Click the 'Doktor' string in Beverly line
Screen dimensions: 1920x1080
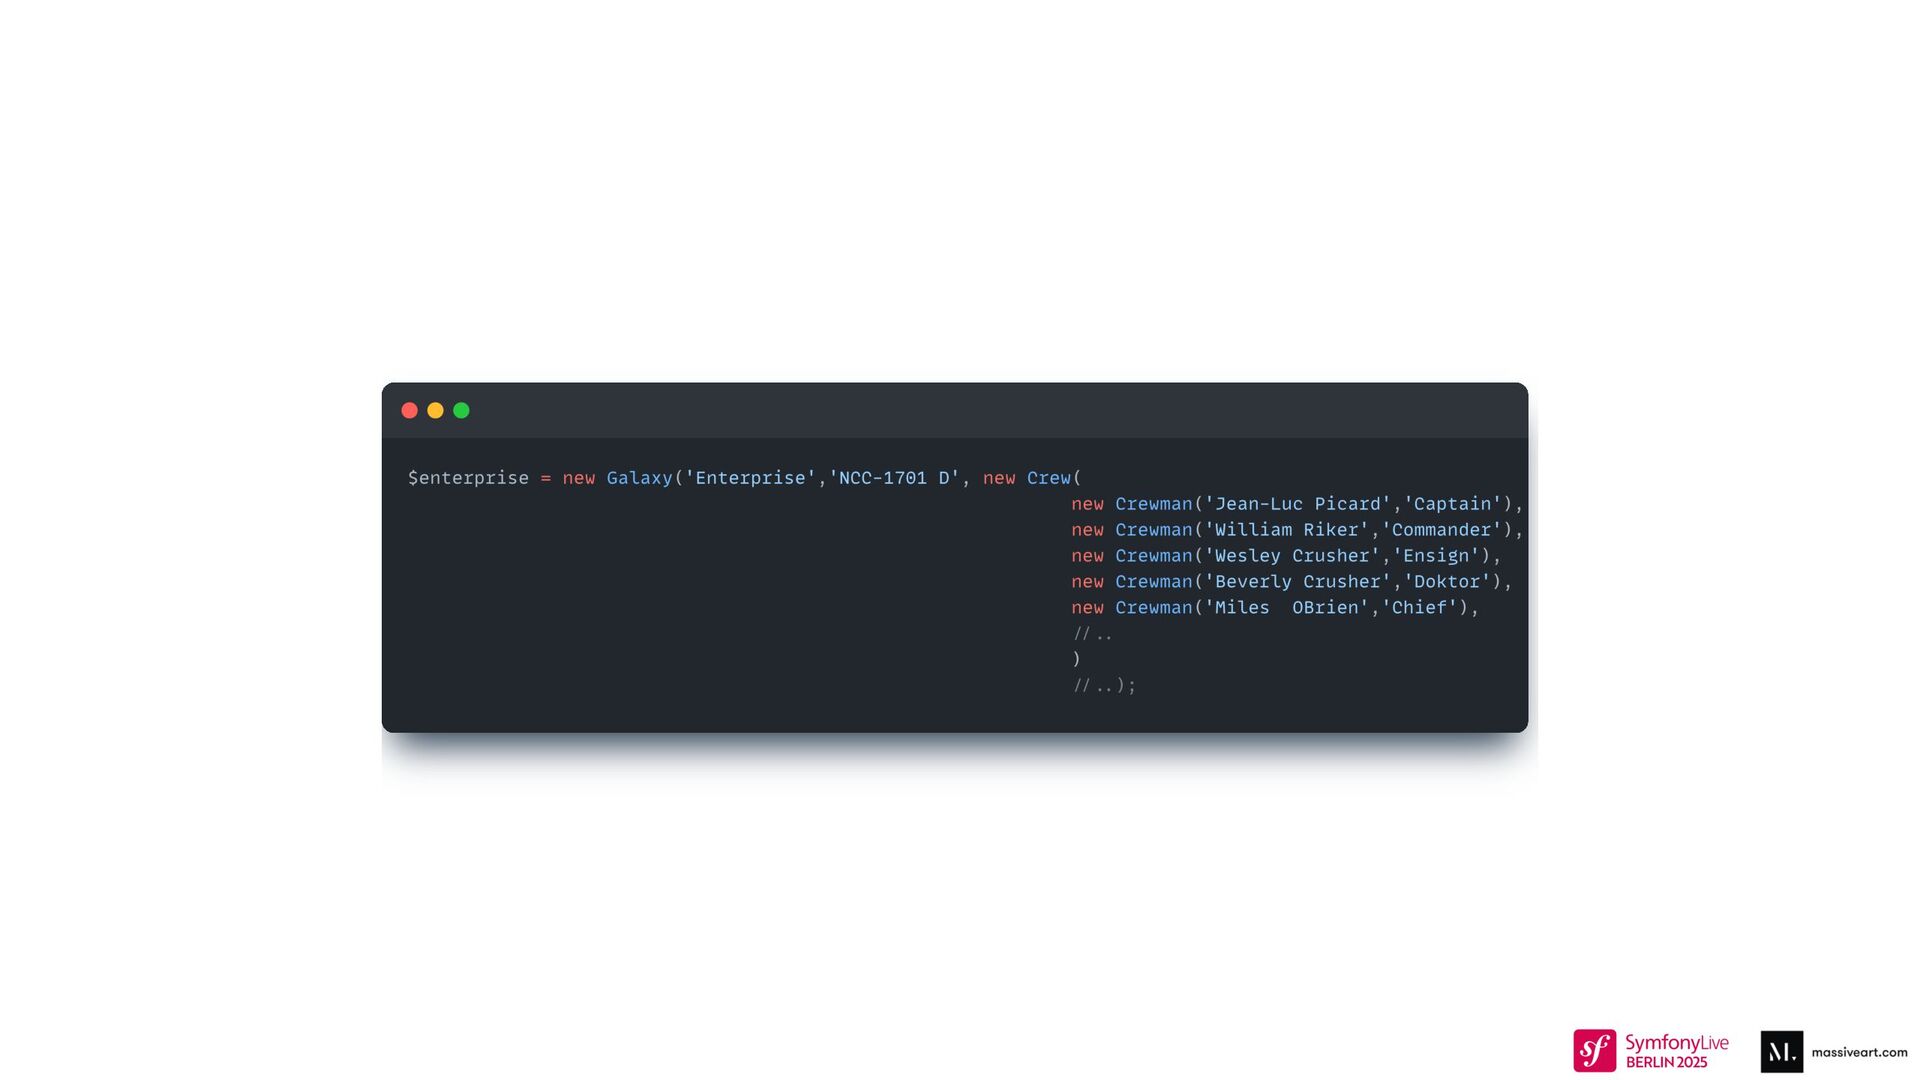click(1447, 582)
